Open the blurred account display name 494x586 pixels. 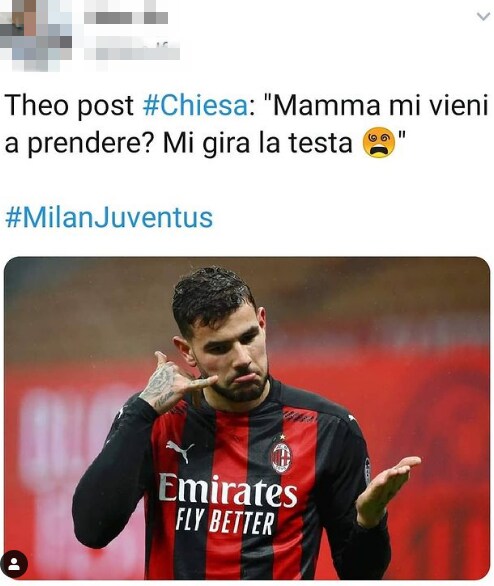pyautogui.click(x=126, y=17)
